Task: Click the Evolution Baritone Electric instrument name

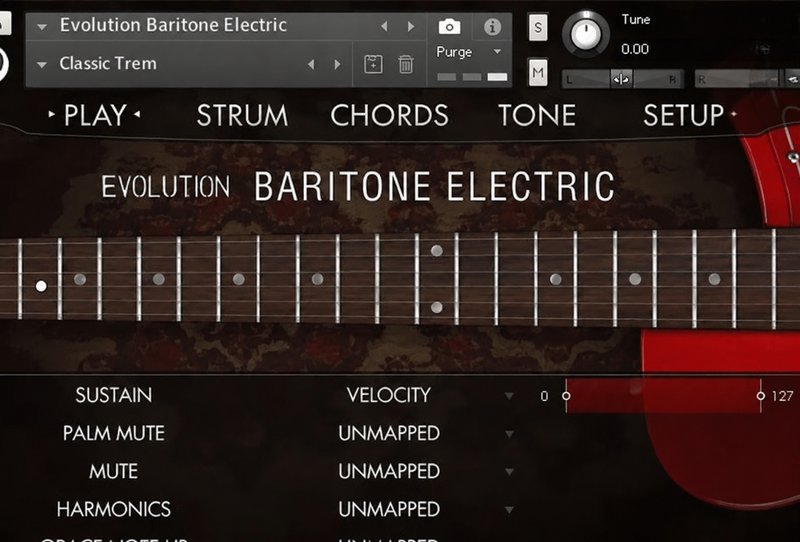Action: point(173,25)
